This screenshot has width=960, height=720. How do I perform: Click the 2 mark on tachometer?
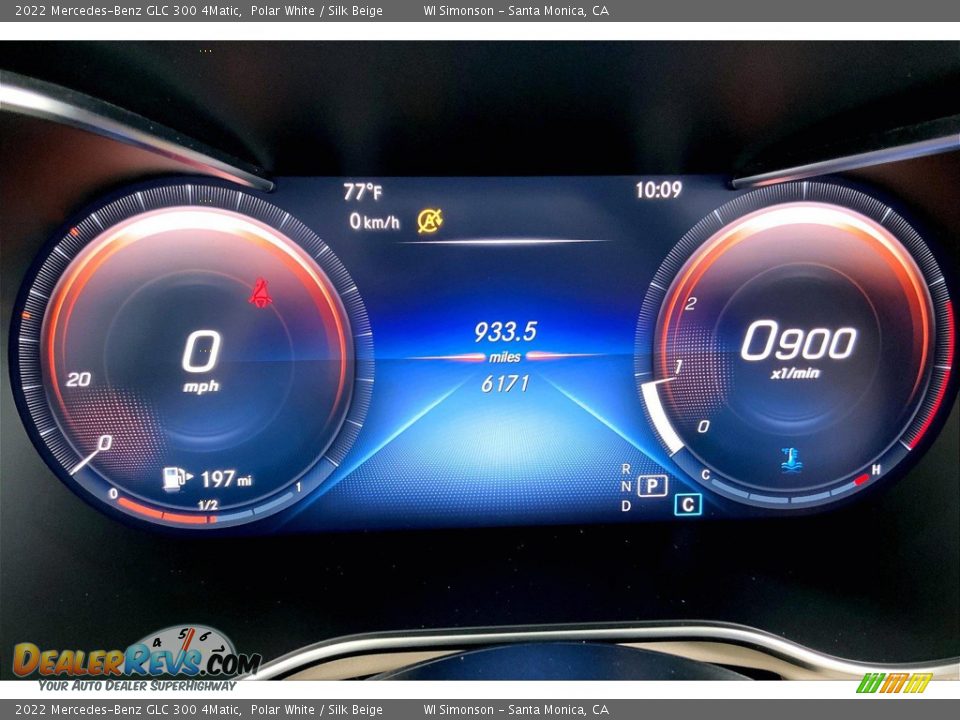(691, 303)
